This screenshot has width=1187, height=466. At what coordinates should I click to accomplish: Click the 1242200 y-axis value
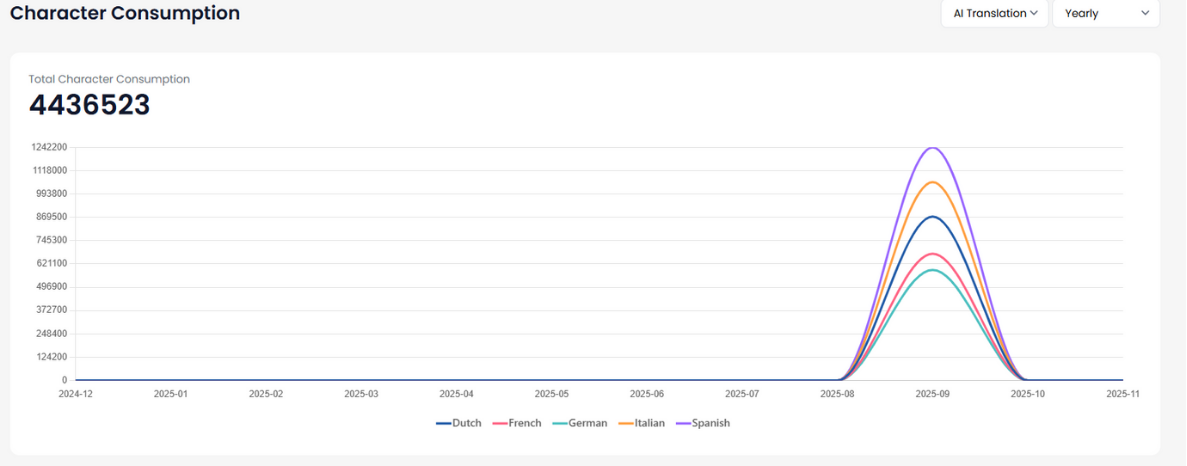49,148
